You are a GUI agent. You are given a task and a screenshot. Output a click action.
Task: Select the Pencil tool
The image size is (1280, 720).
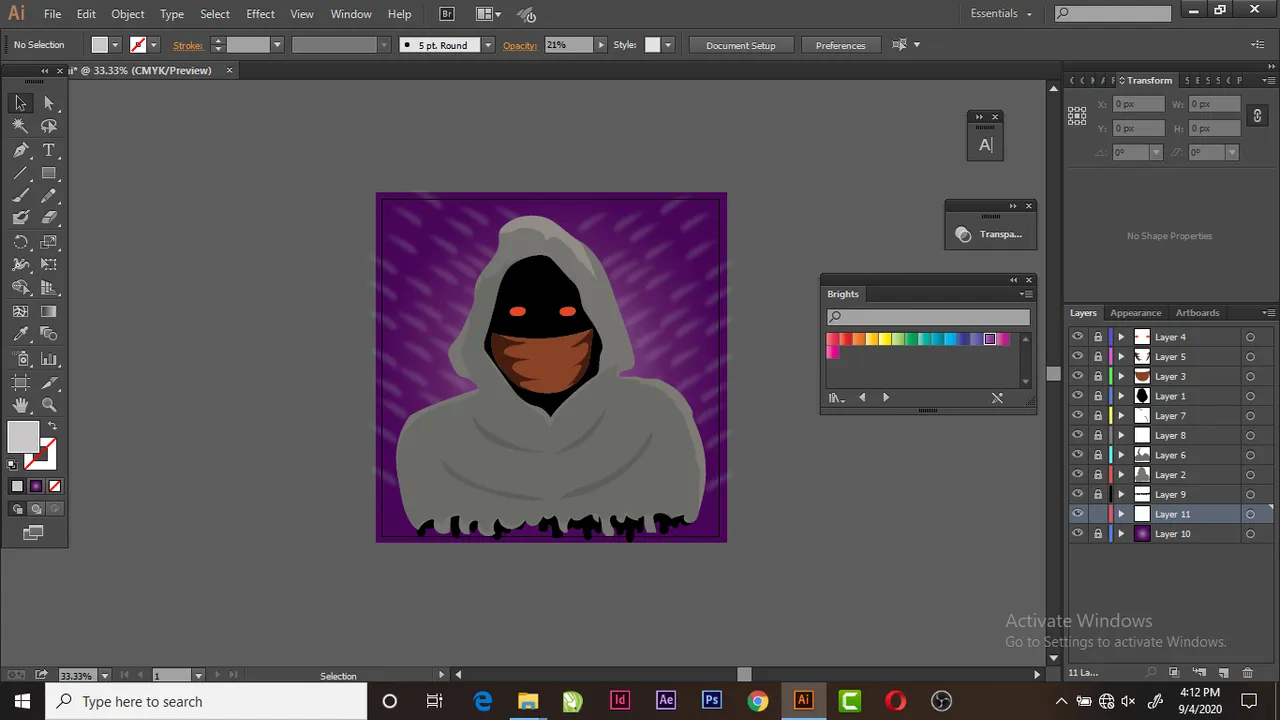click(49, 196)
